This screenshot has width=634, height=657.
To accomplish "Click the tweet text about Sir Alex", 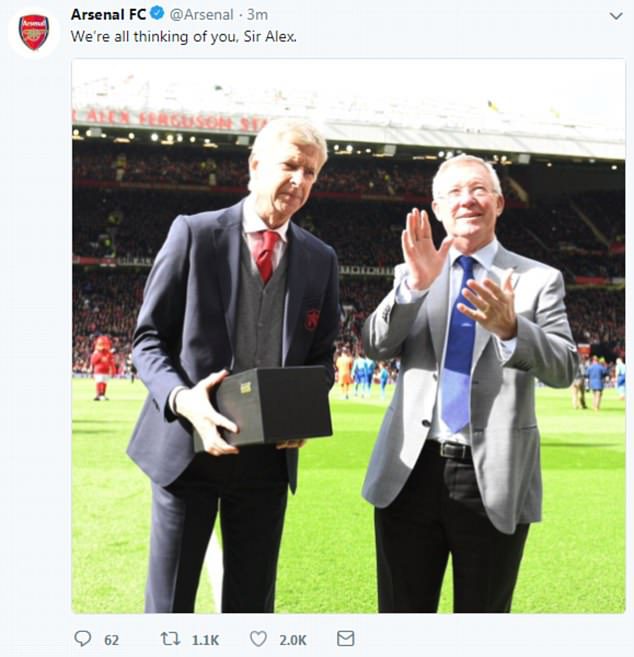I will point(183,35).
